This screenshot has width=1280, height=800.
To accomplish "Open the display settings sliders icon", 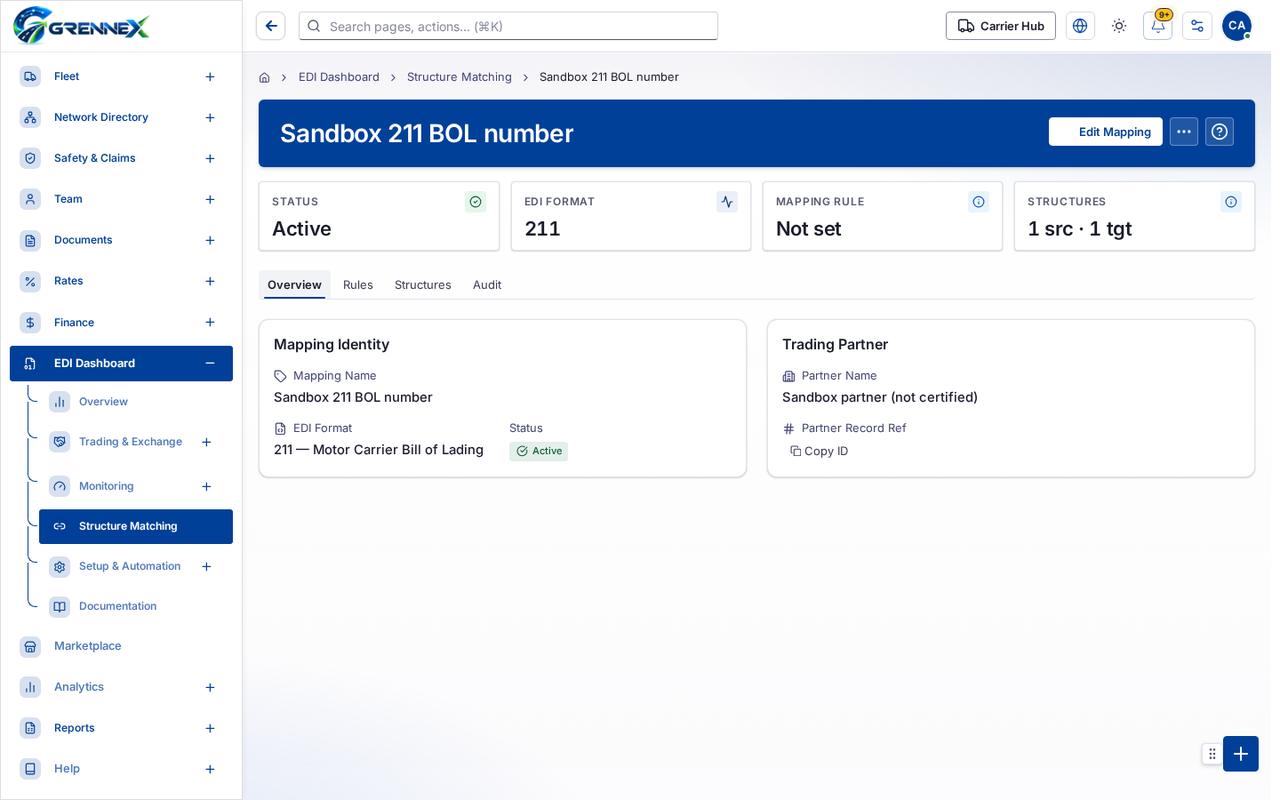I will [1197, 26].
